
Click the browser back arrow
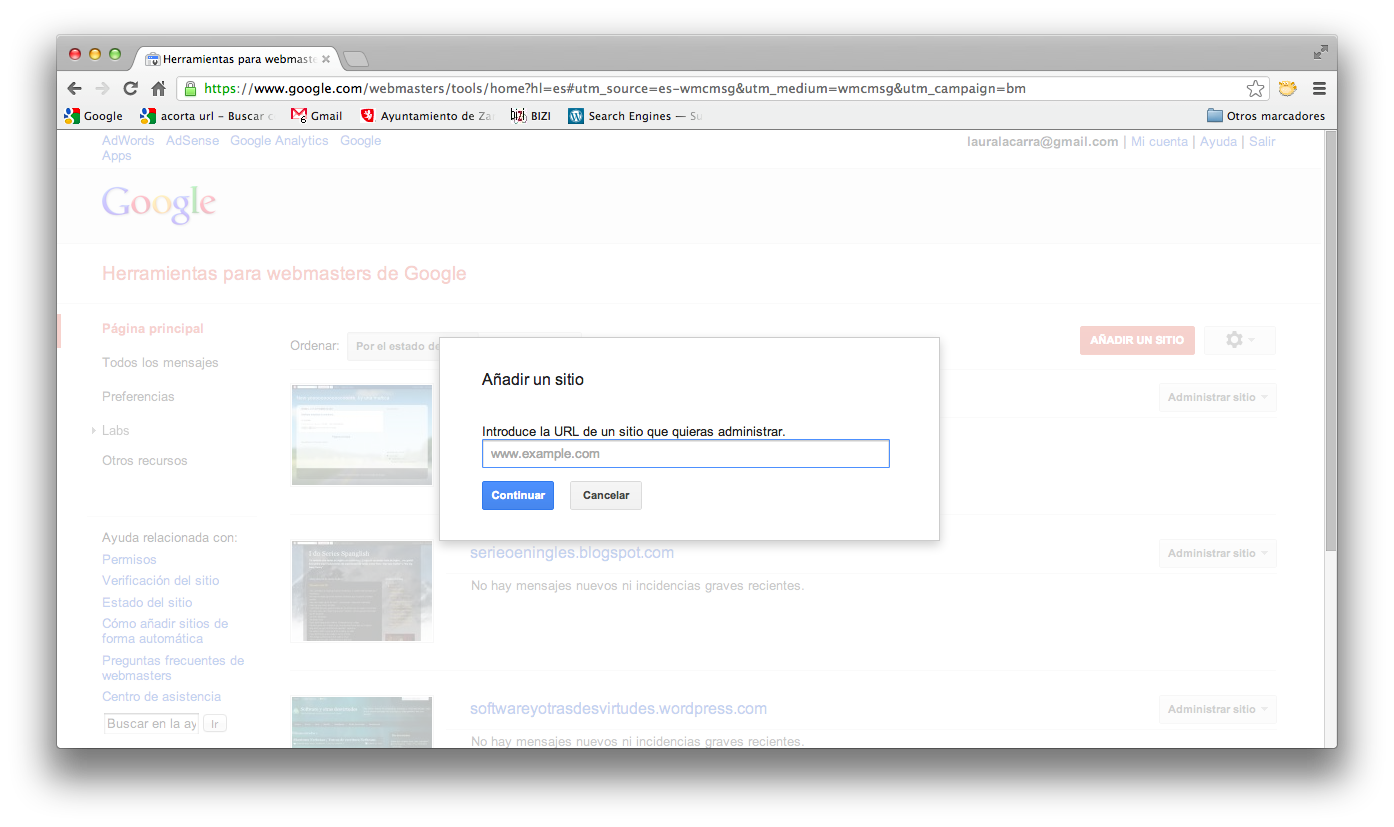[75, 88]
